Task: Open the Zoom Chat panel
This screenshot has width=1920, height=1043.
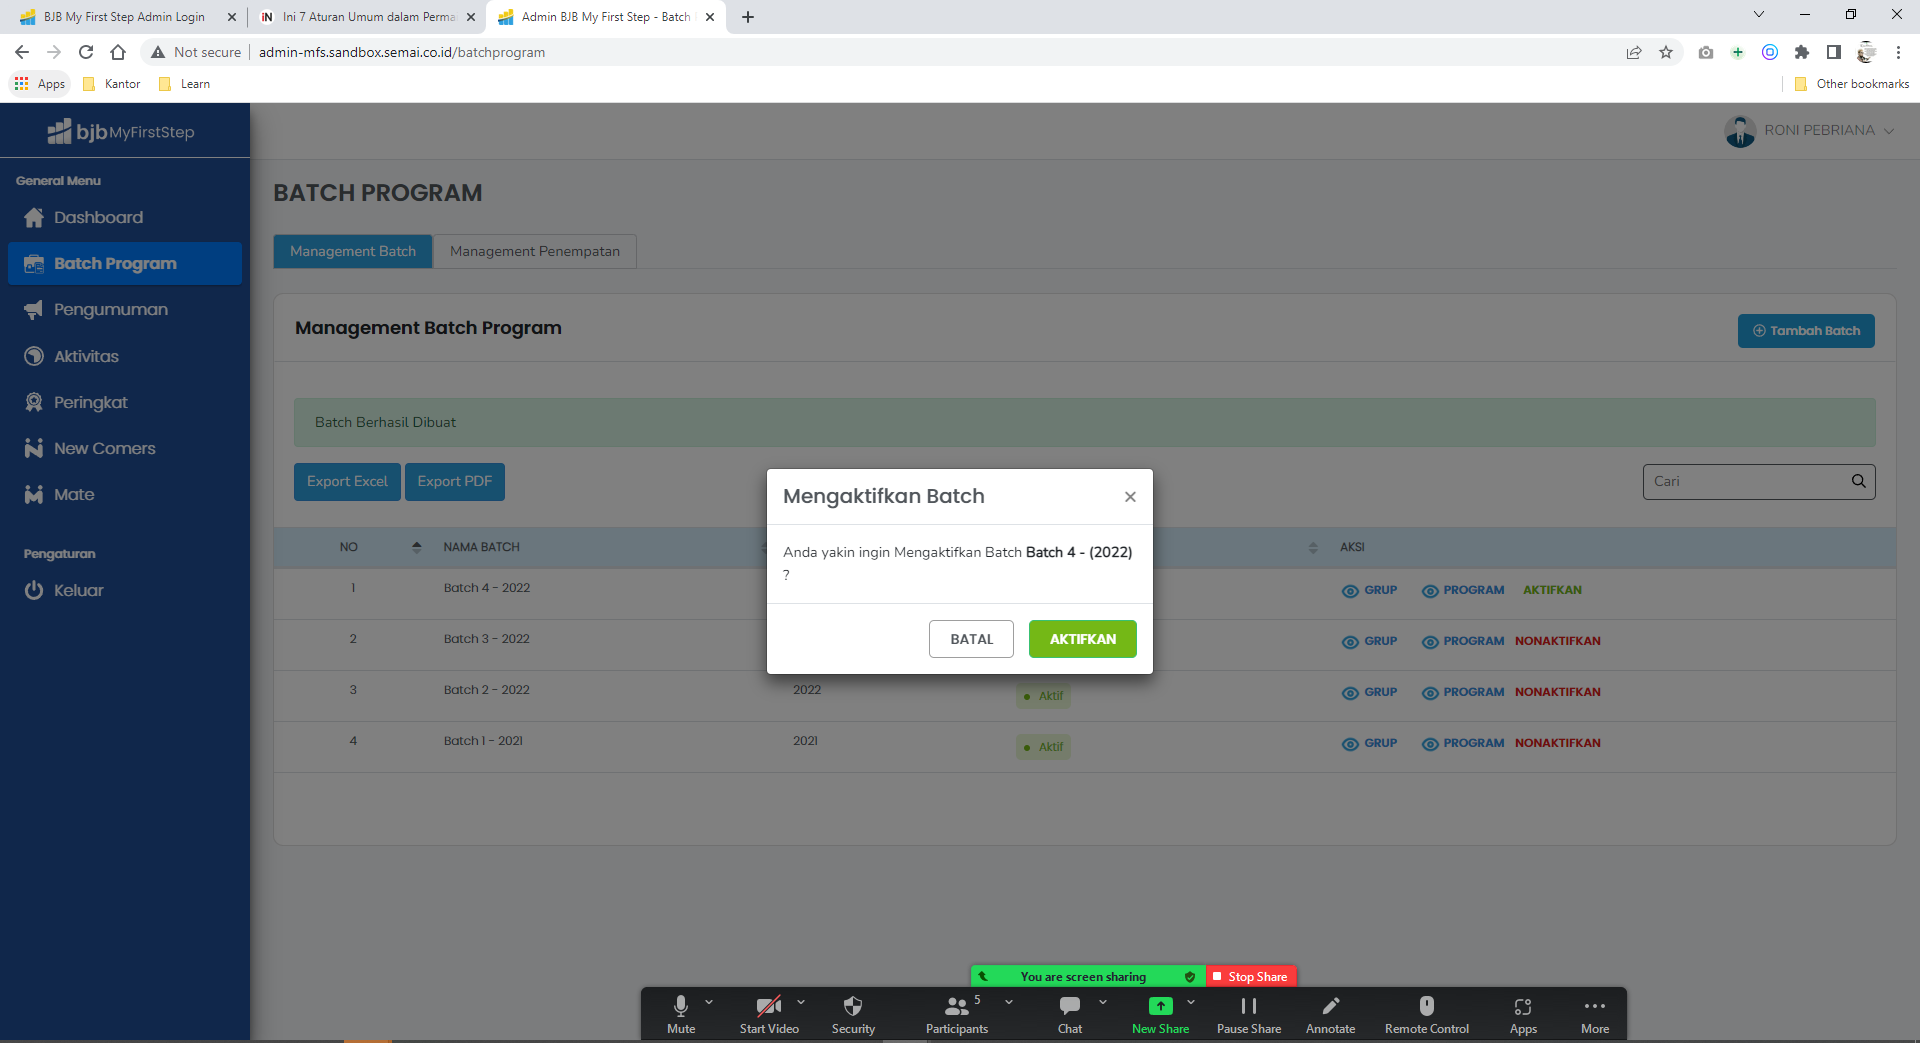Action: pos(1070,1014)
